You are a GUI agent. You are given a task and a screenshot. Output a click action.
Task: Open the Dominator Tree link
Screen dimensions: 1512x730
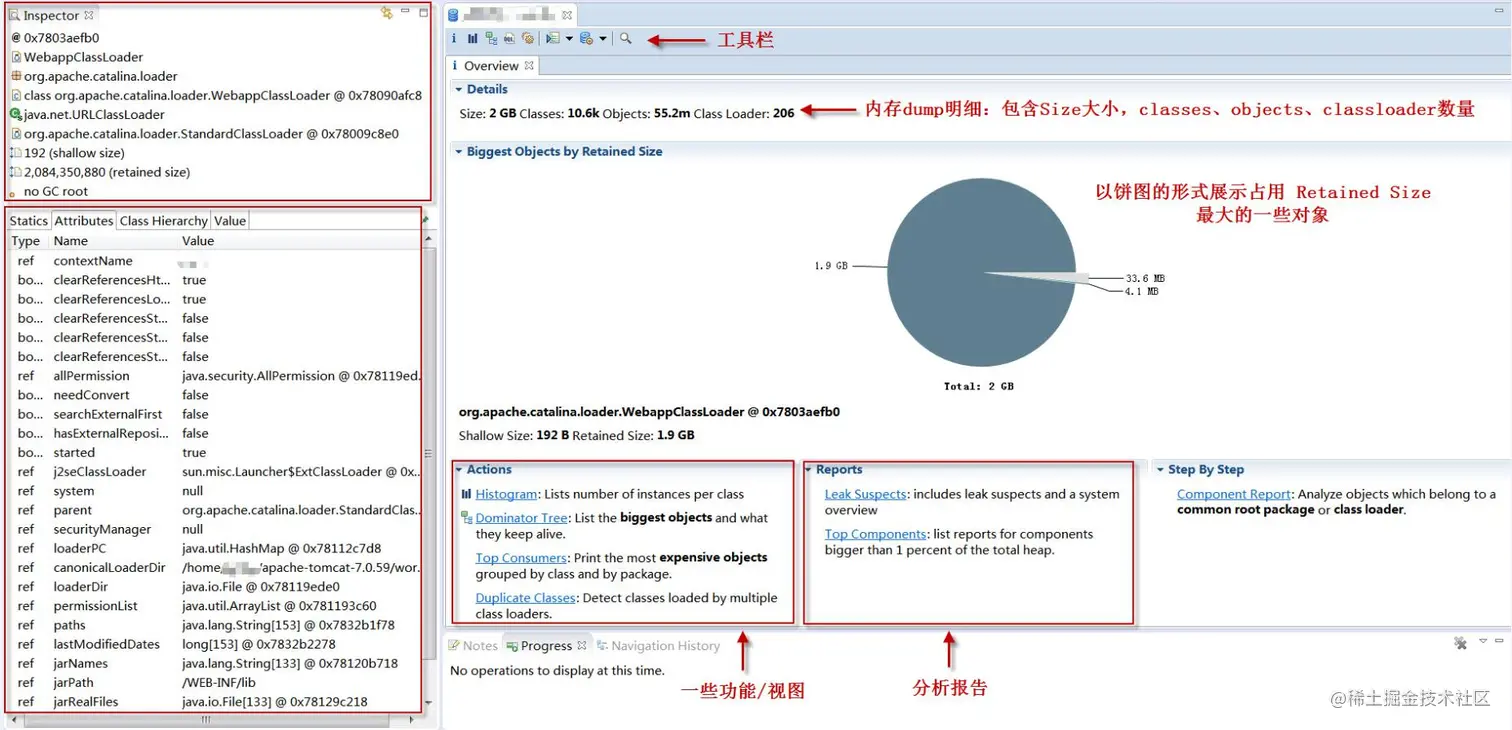pyautogui.click(x=521, y=518)
